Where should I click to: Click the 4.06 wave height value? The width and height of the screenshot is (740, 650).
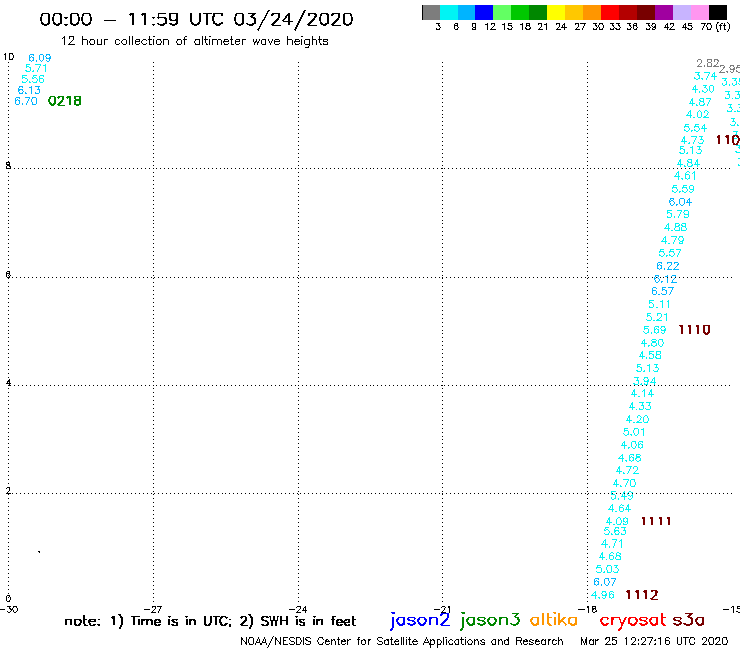(632, 445)
